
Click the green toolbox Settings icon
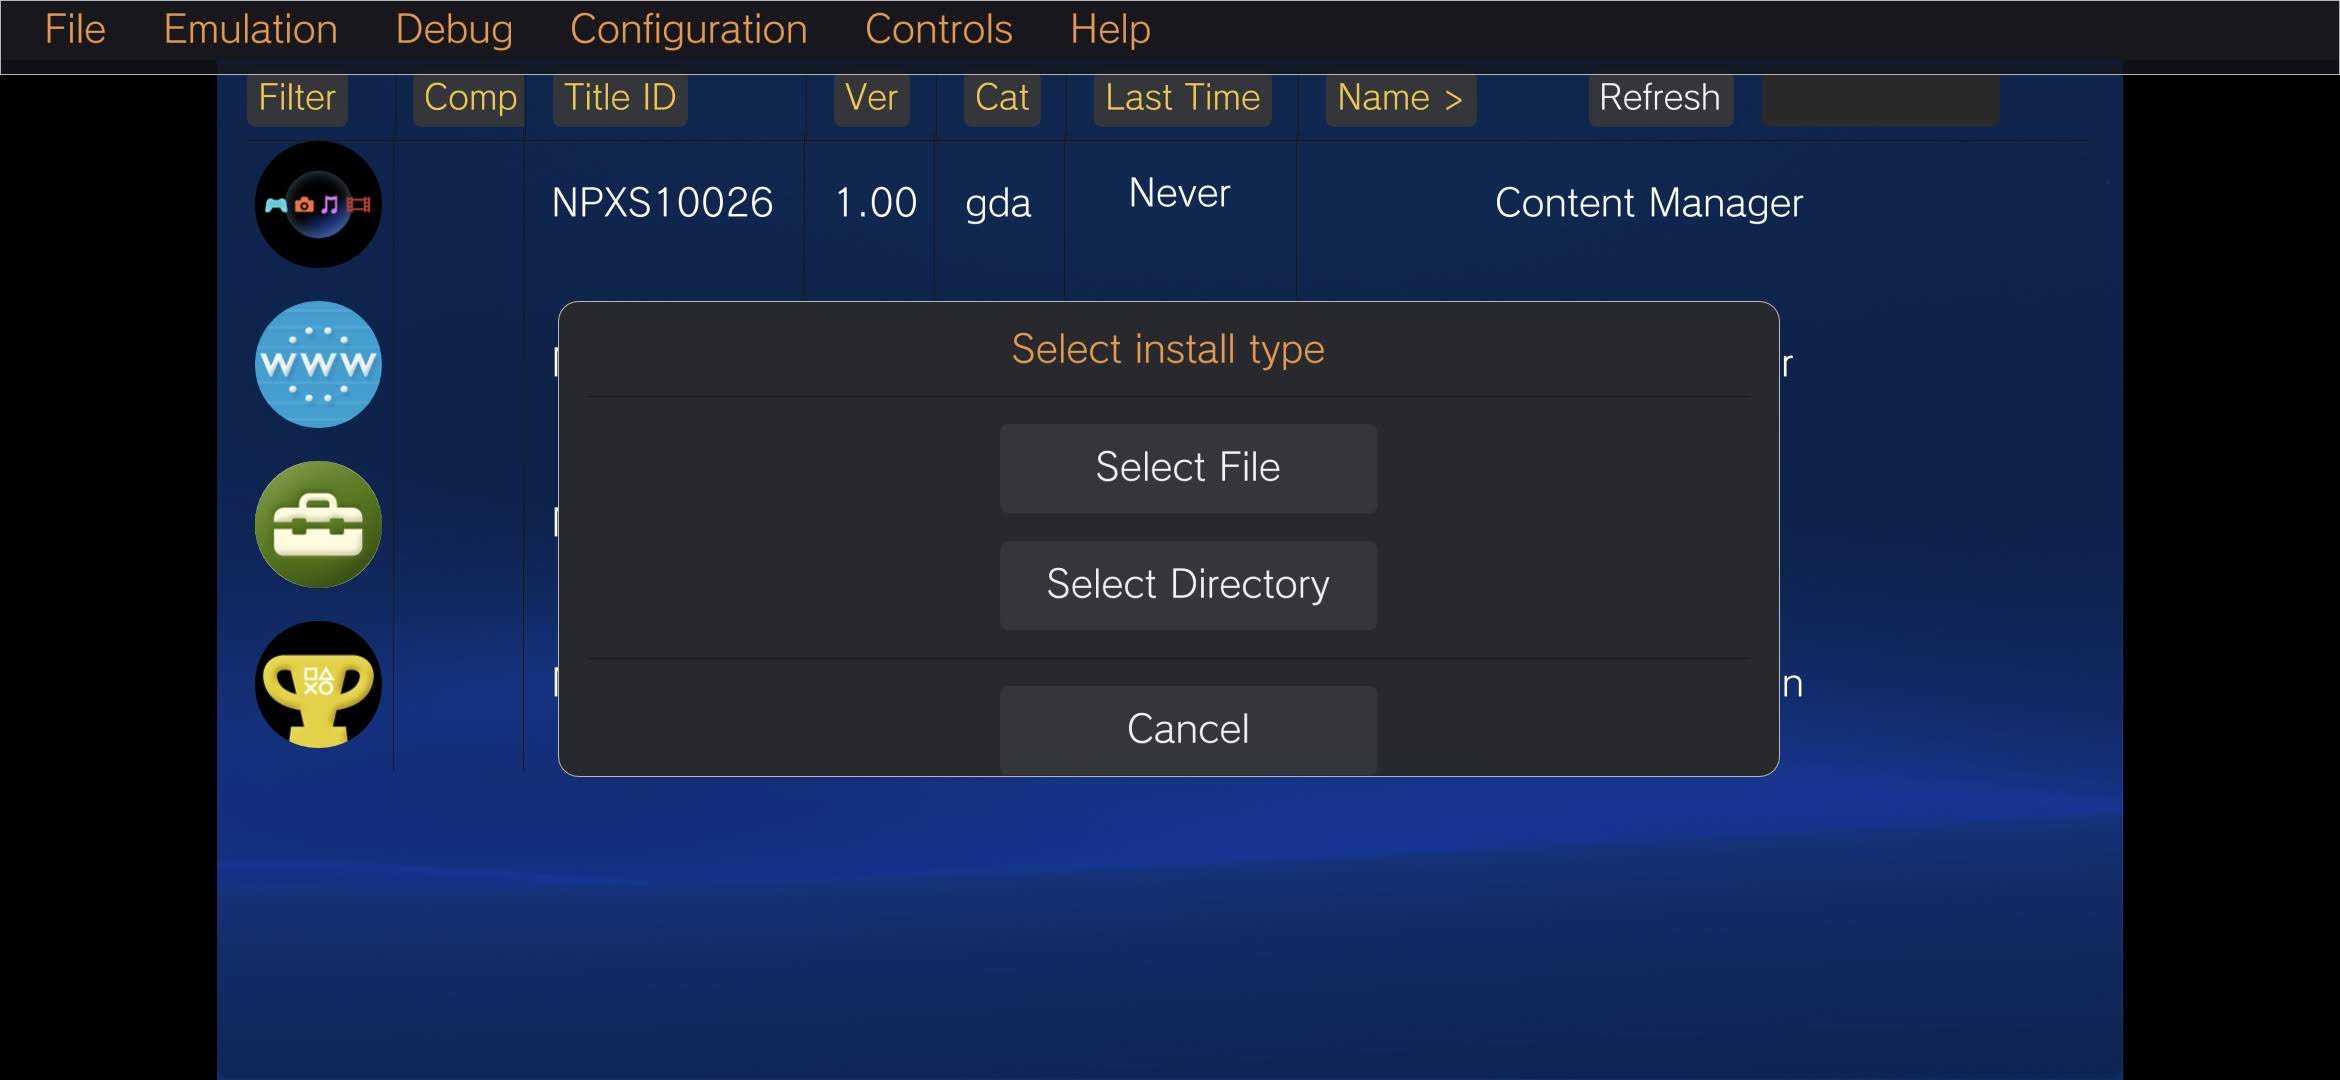click(318, 524)
